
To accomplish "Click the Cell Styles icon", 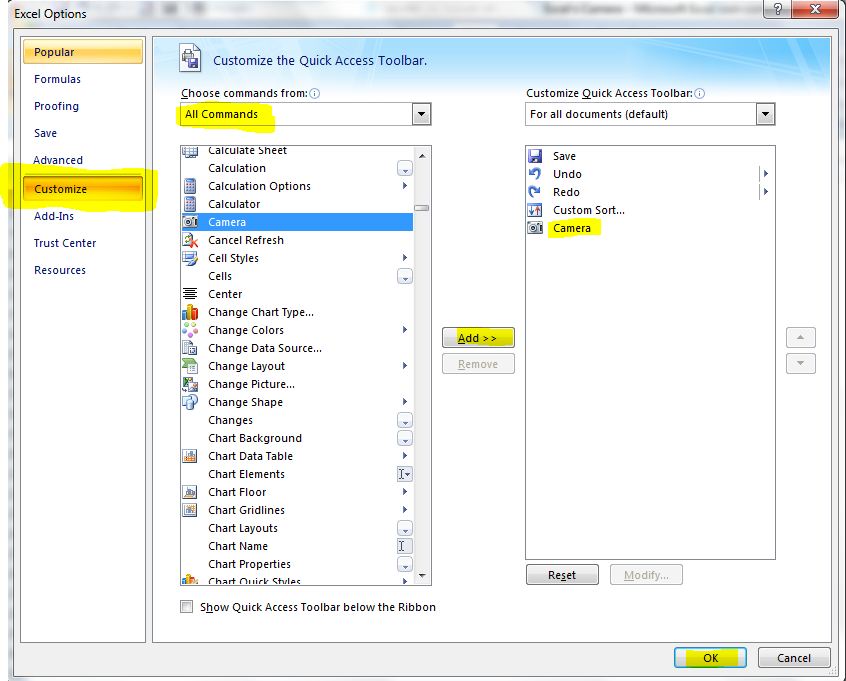I will [190, 258].
